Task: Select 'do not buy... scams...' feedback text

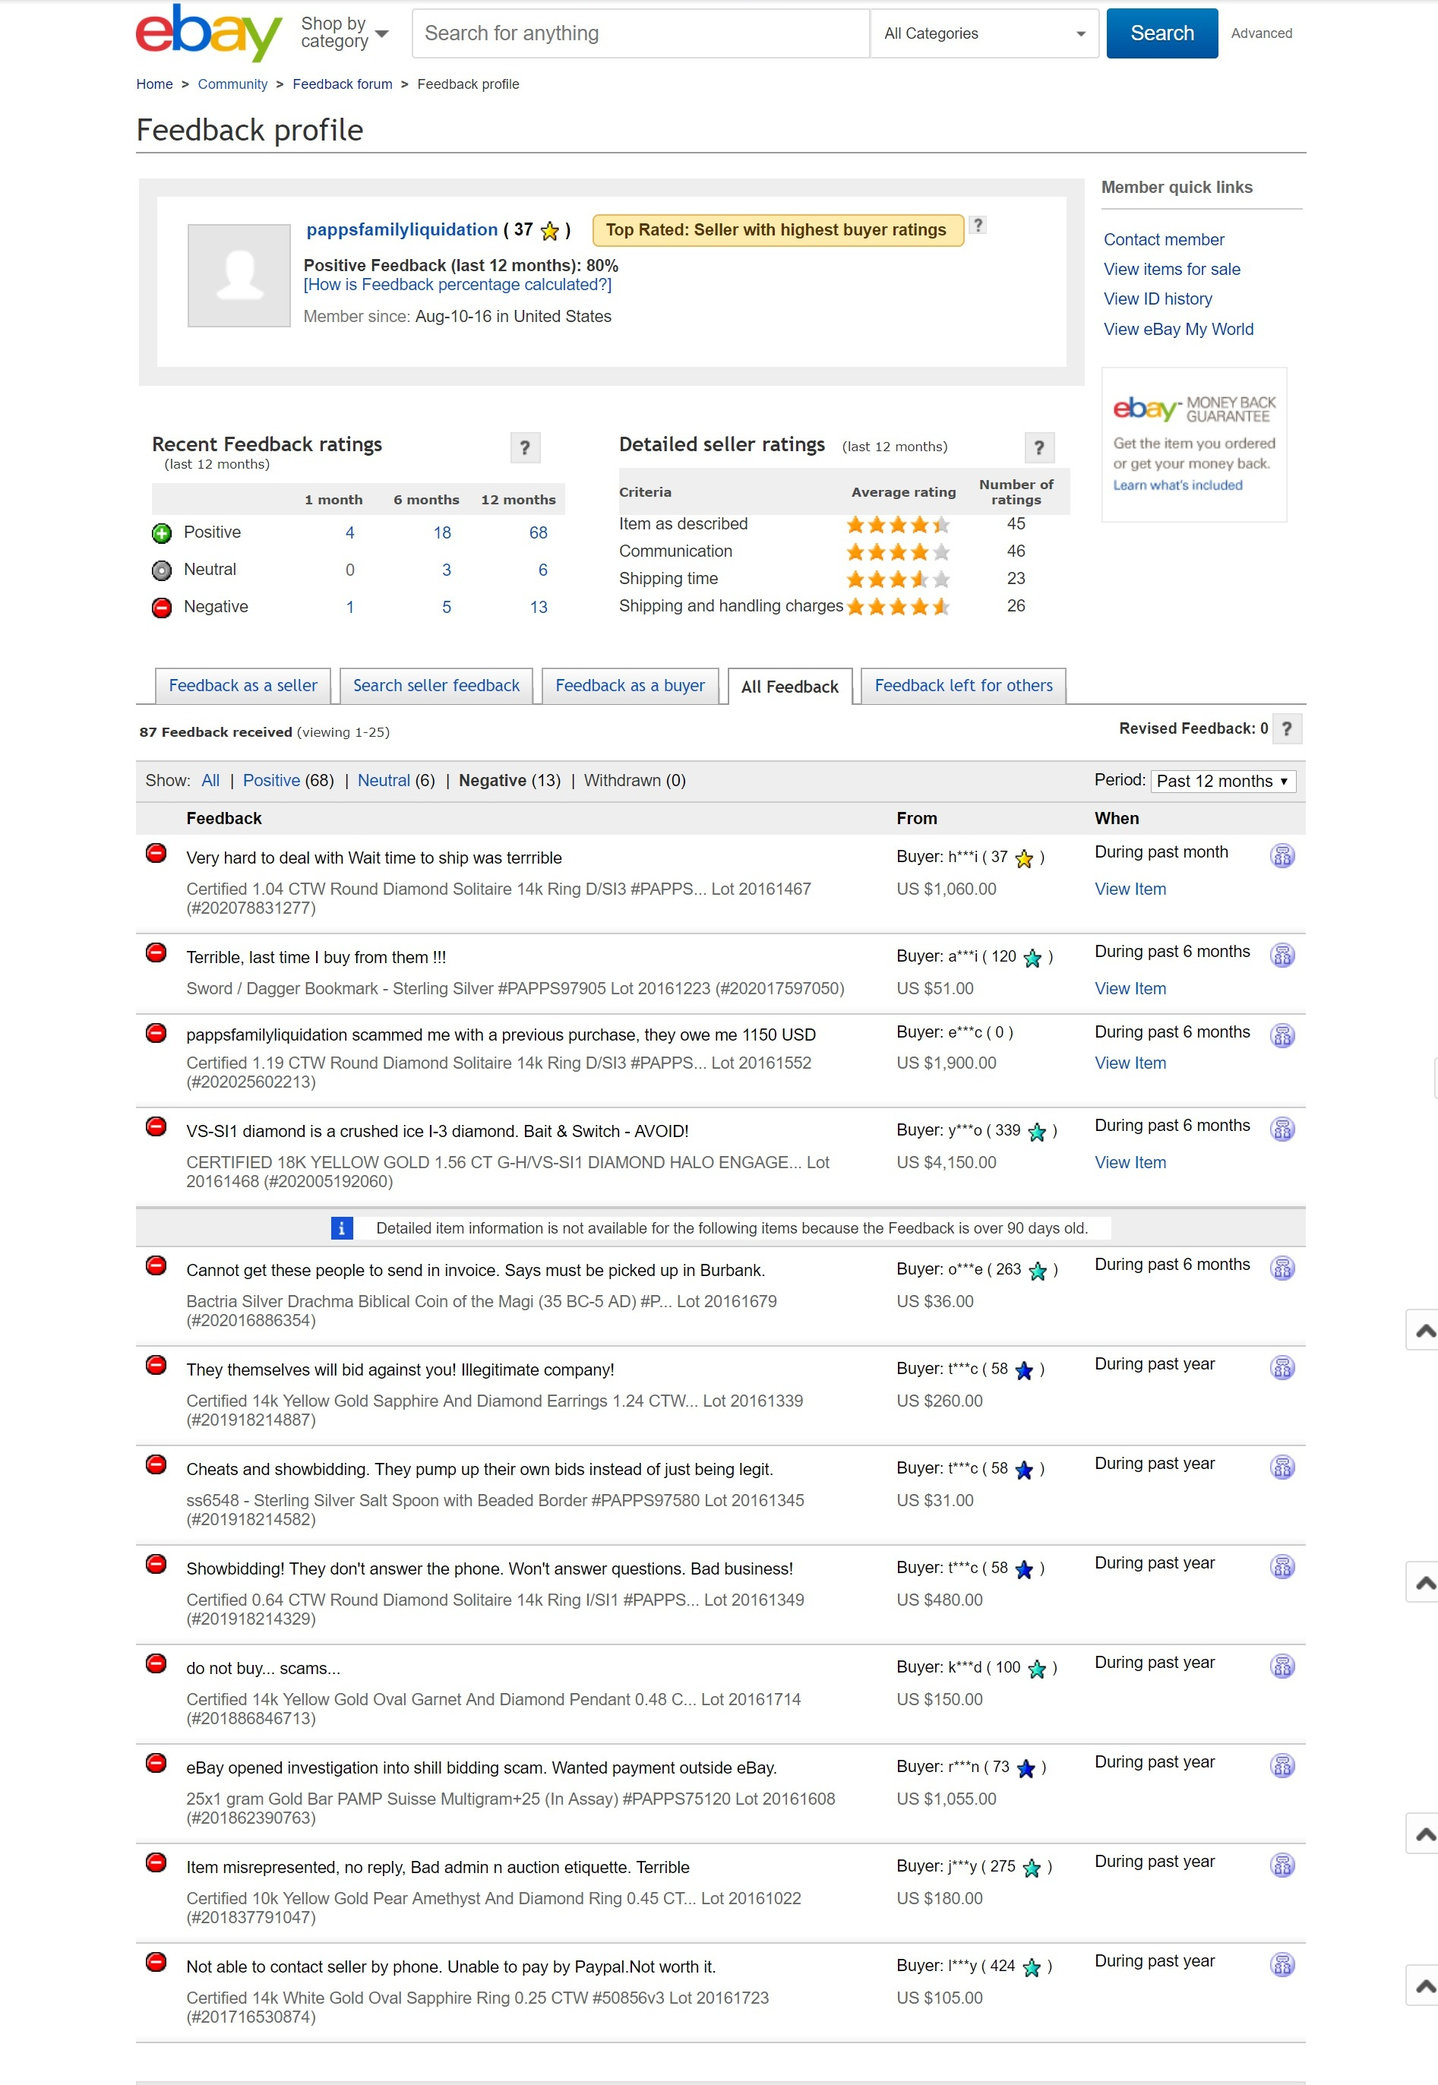Action: [263, 1668]
